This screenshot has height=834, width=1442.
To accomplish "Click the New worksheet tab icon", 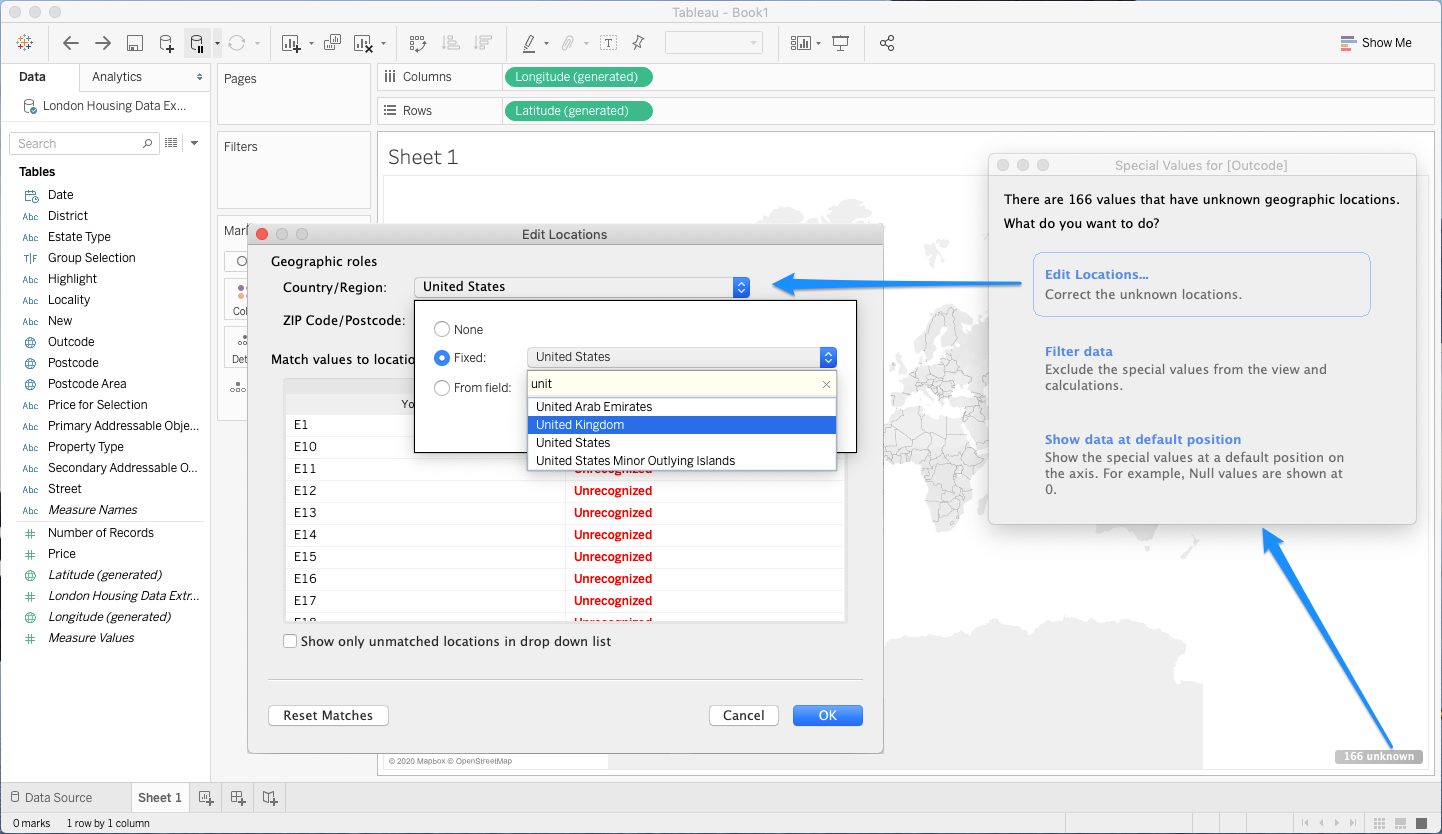I will click(206, 797).
